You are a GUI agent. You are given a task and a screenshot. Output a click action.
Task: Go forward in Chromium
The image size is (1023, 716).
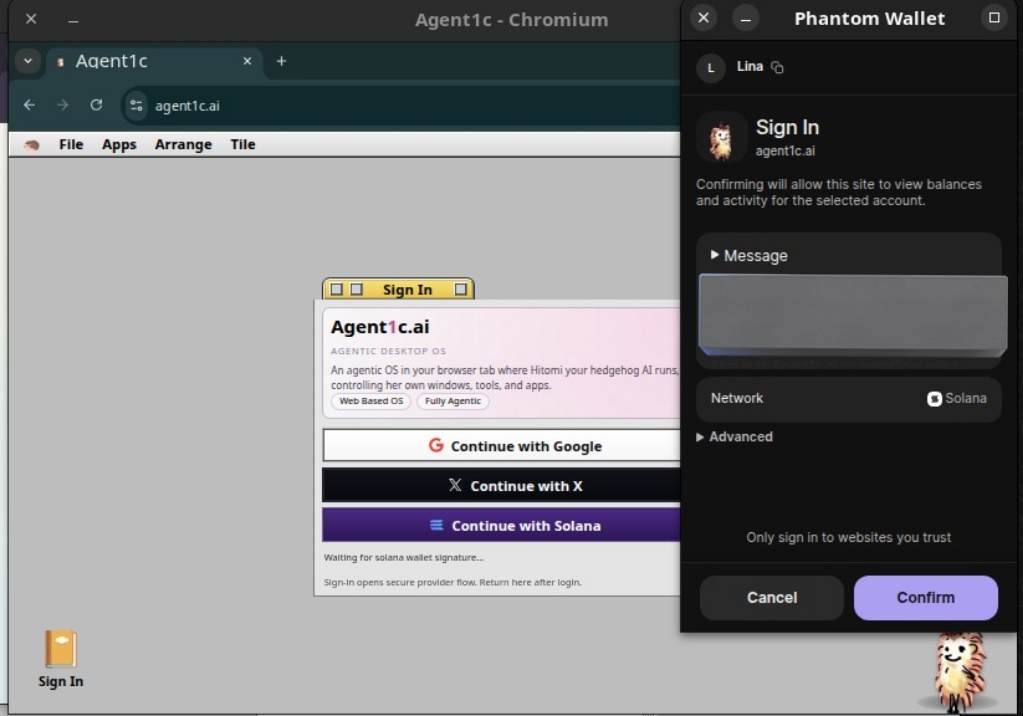pyautogui.click(x=63, y=105)
